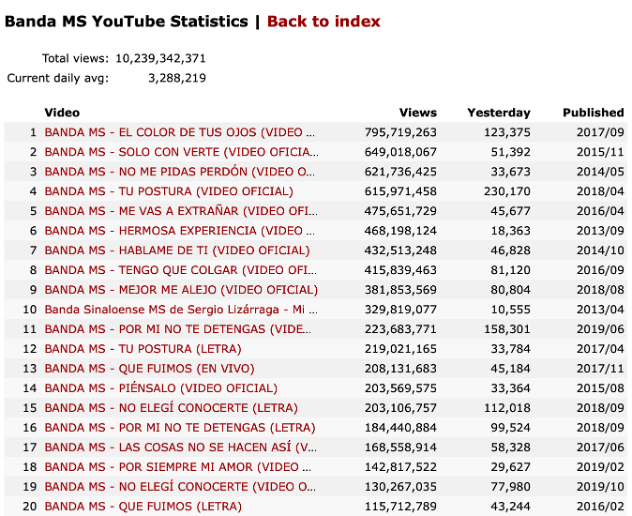
Task: Open Banda Sinaloense MS de Sergio Lizárraga link
Action: tap(181, 309)
